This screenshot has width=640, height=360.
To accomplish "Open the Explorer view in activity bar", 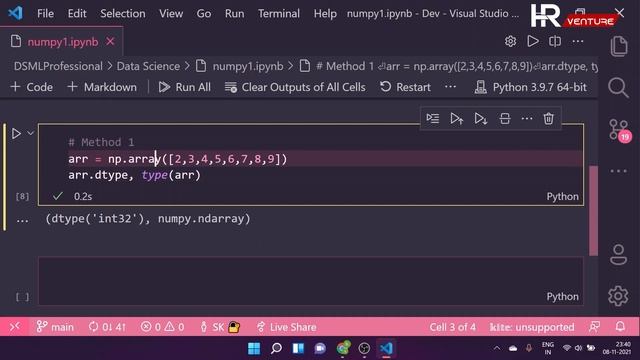I will [x=619, y=46].
